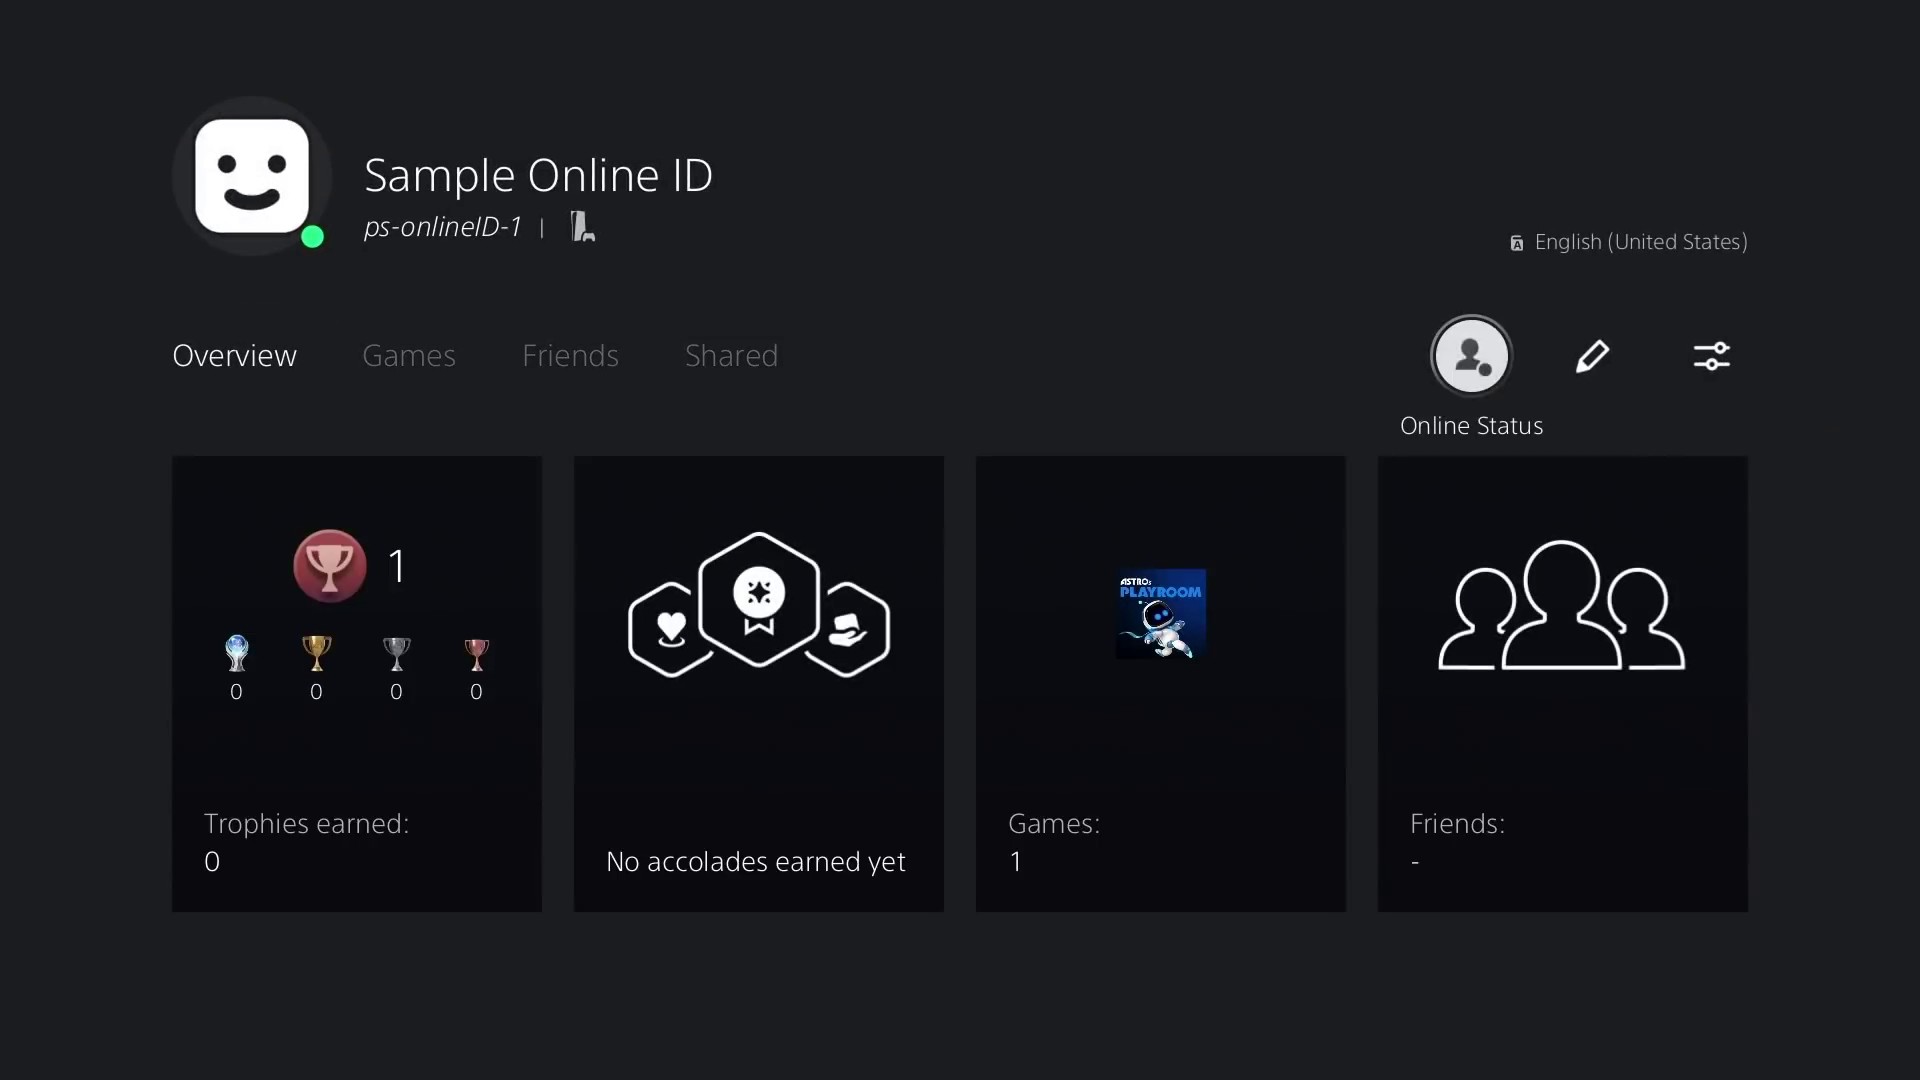1920x1080 pixels.
Task: Select the platinum trophy icon
Action: click(236, 654)
